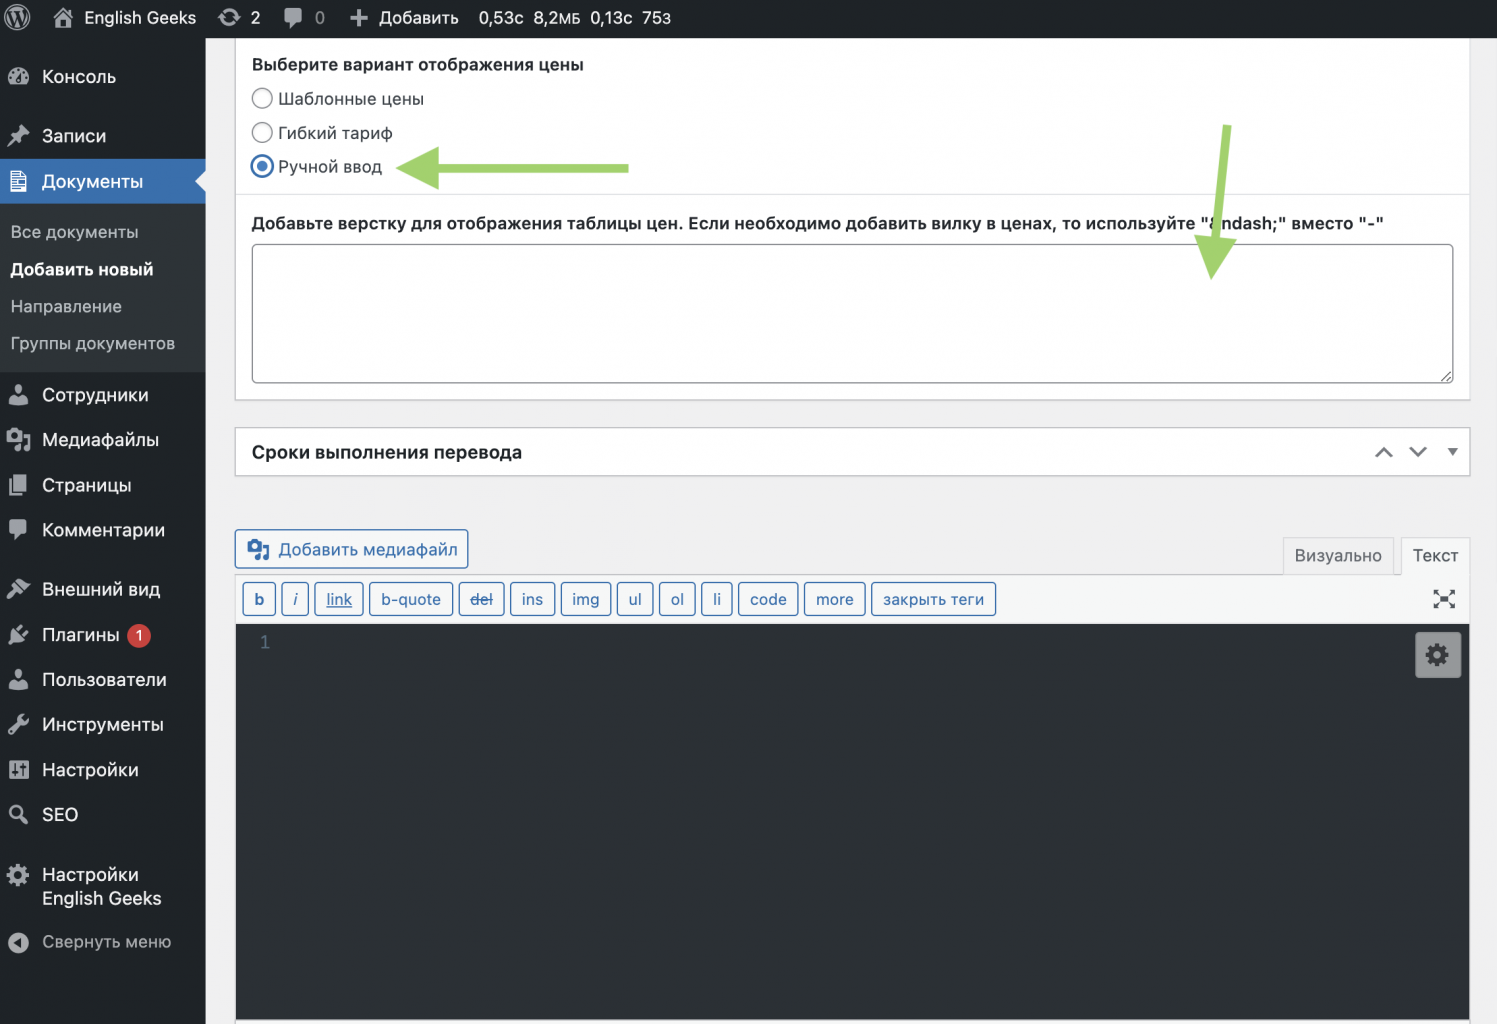Click the Инструменты wrench icon
This screenshot has height=1024, width=1497.
[18, 725]
